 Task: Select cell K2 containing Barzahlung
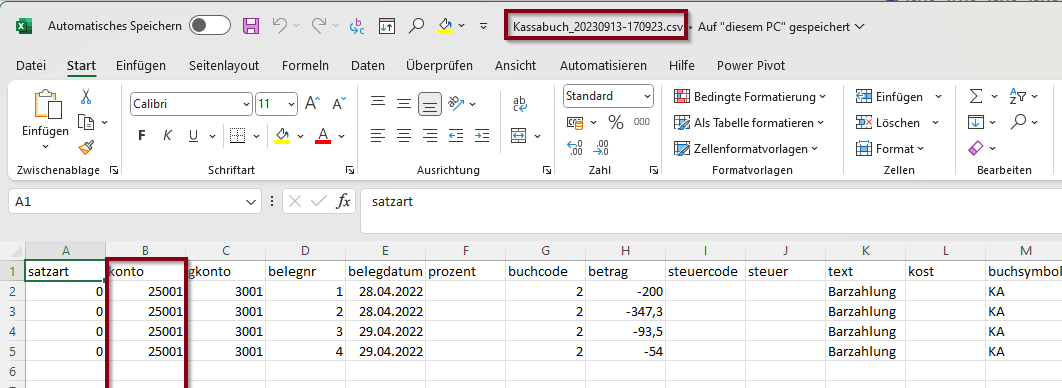866,292
